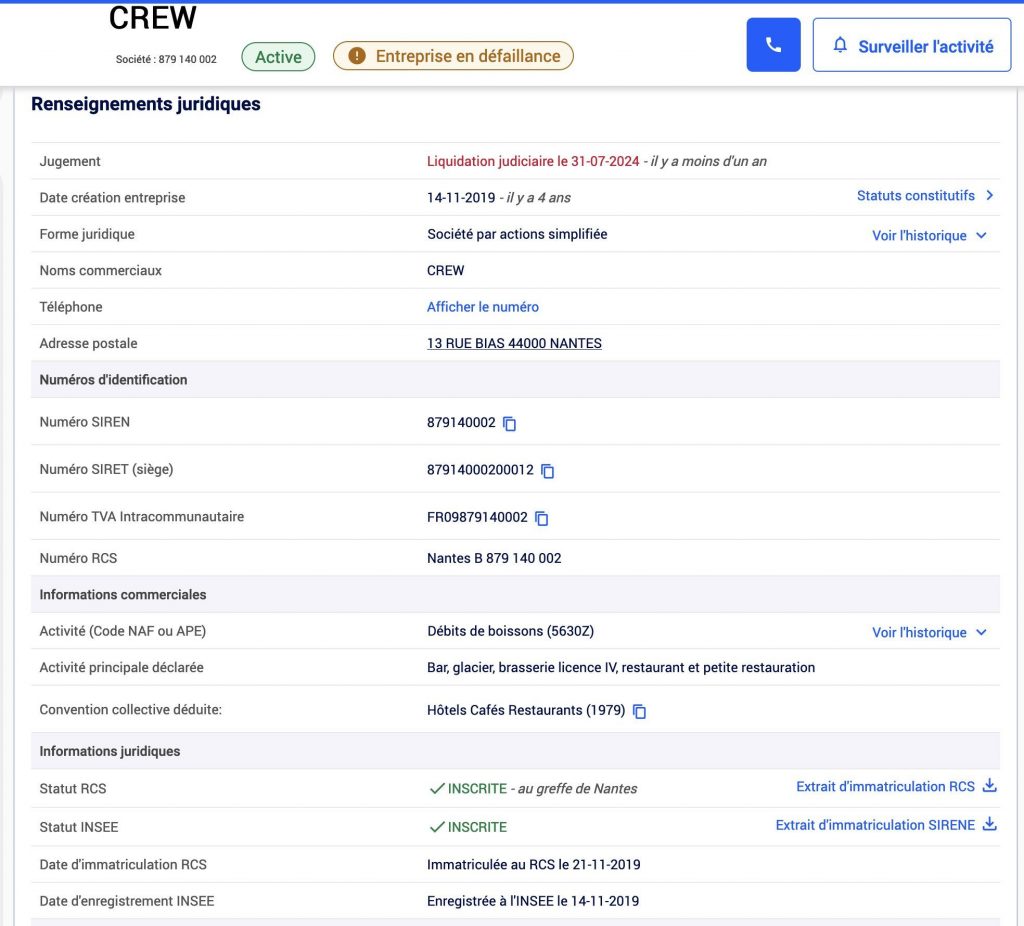The image size is (1024, 926).
Task: Click Extrait d'immatriculation RCS link
Action: (884, 787)
